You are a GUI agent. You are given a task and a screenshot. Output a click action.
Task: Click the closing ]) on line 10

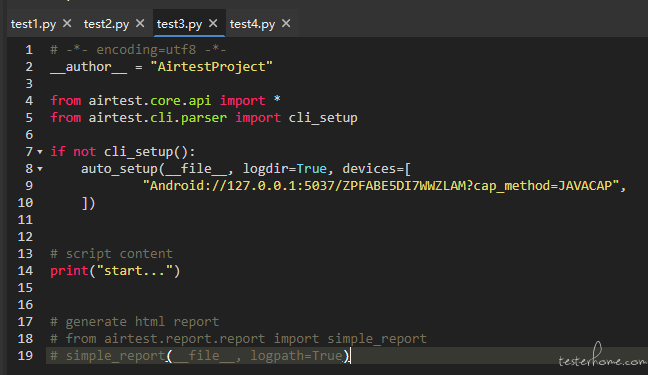pos(88,203)
